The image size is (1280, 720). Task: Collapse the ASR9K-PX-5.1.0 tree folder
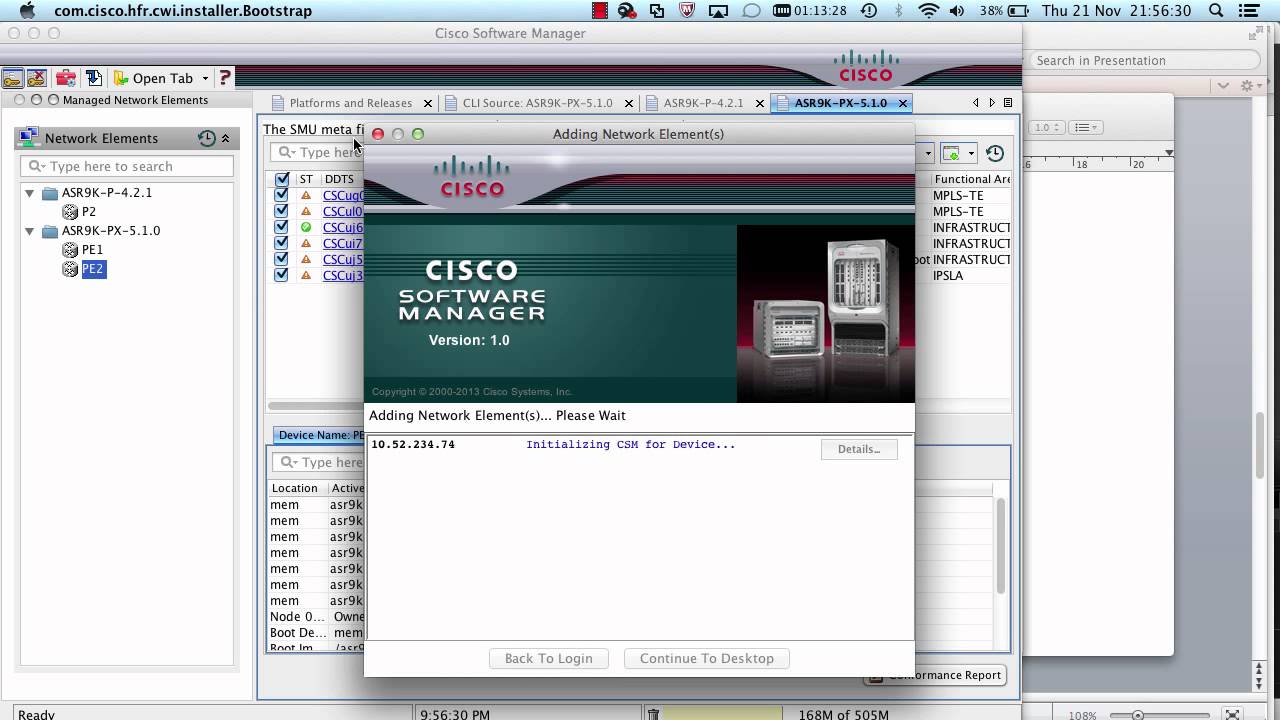coord(29,231)
